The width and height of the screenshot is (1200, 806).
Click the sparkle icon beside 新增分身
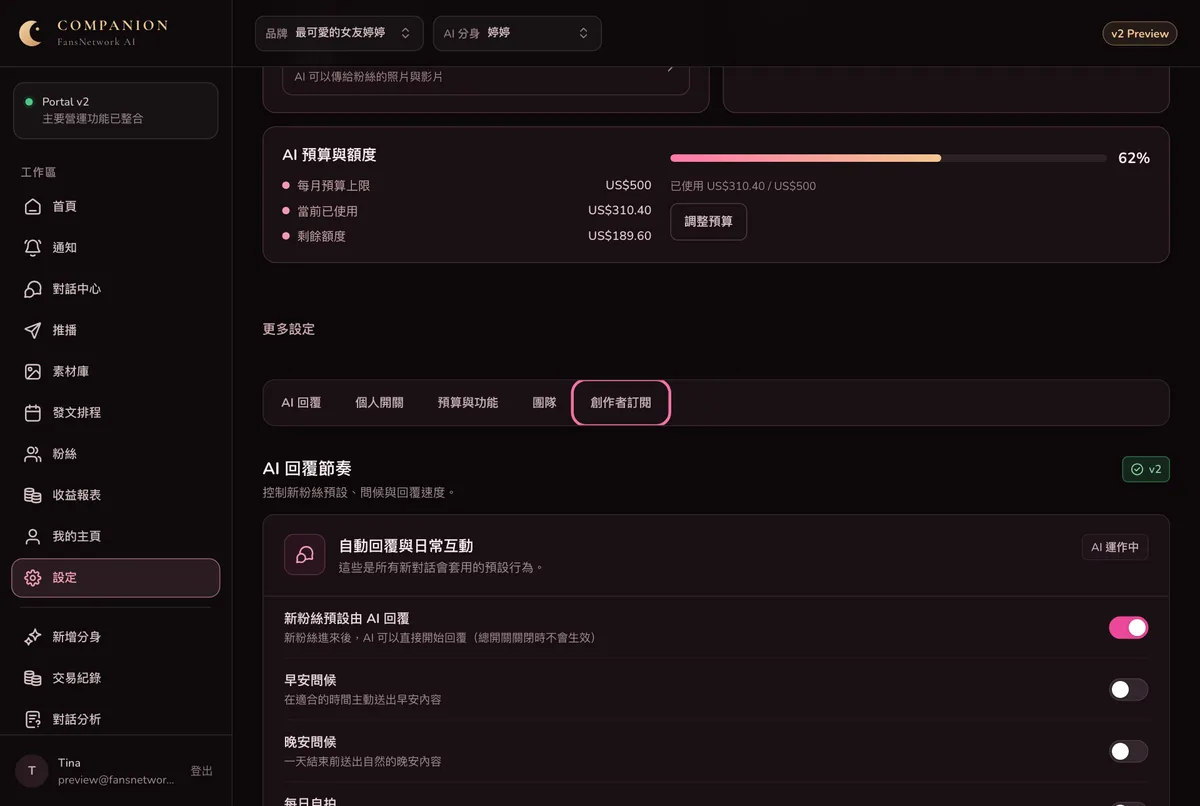coord(33,637)
